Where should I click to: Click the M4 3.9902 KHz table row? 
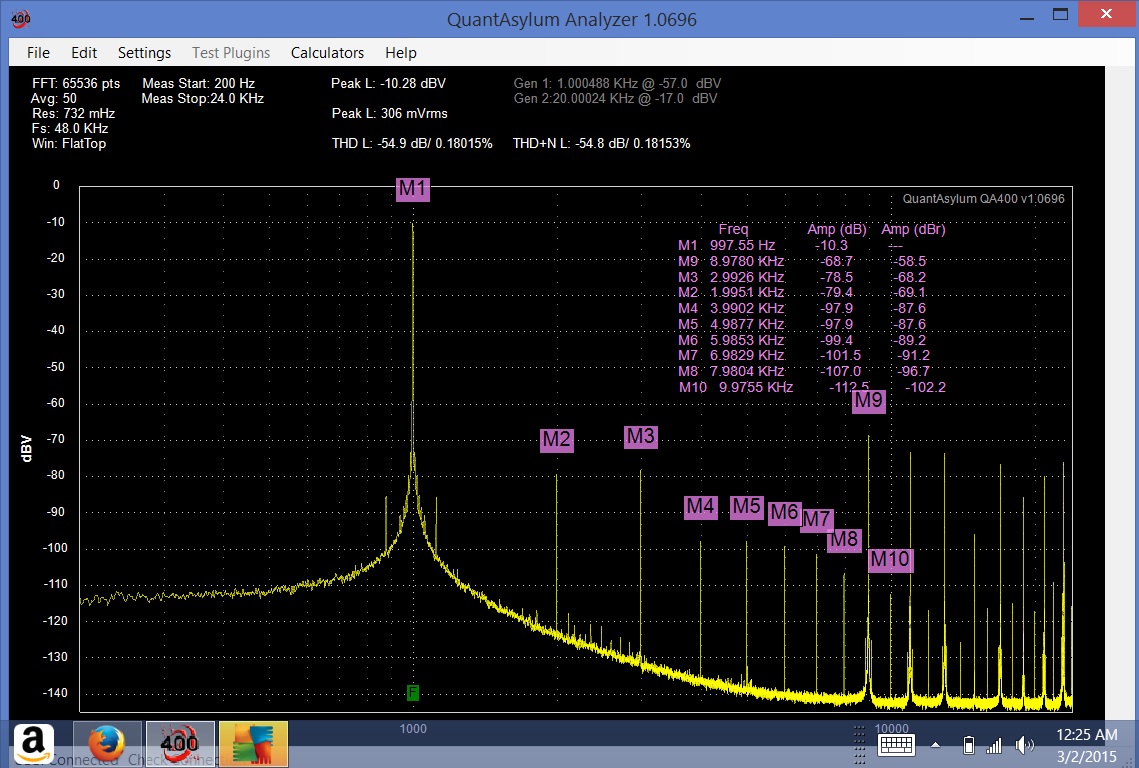pos(802,309)
